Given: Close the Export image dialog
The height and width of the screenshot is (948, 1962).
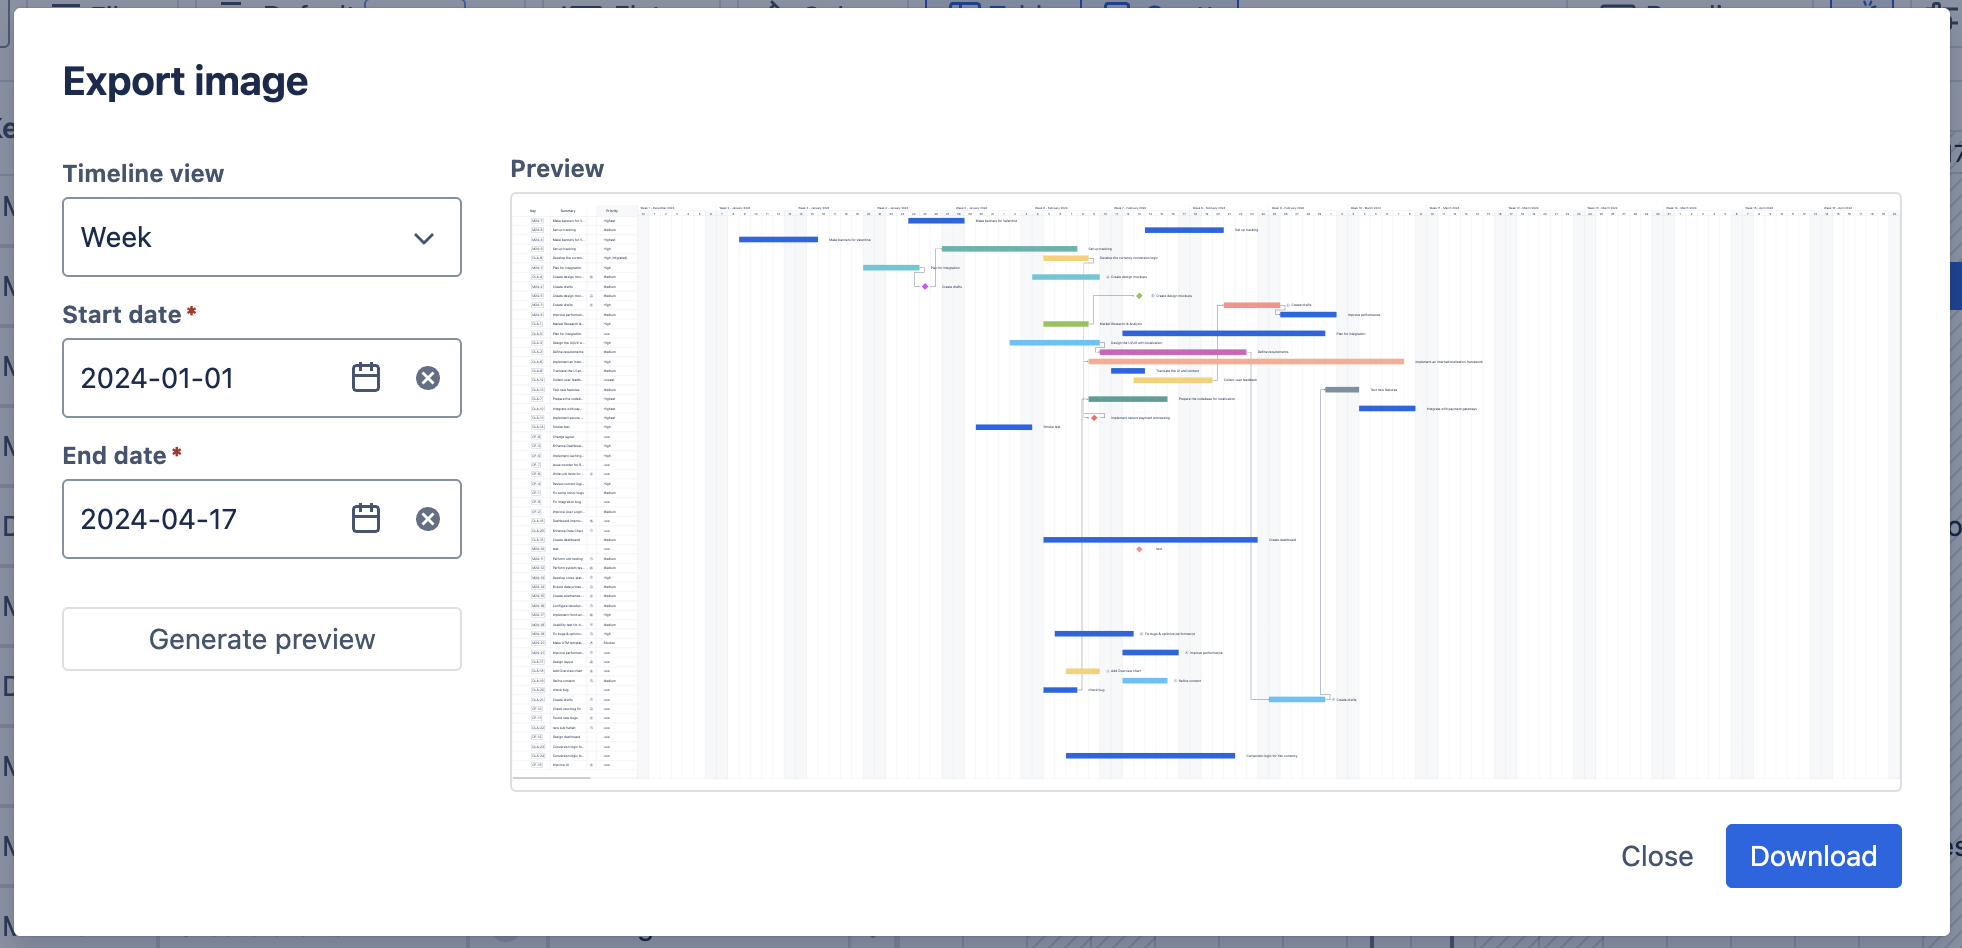Looking at the screenshot, I should 1656,856.
